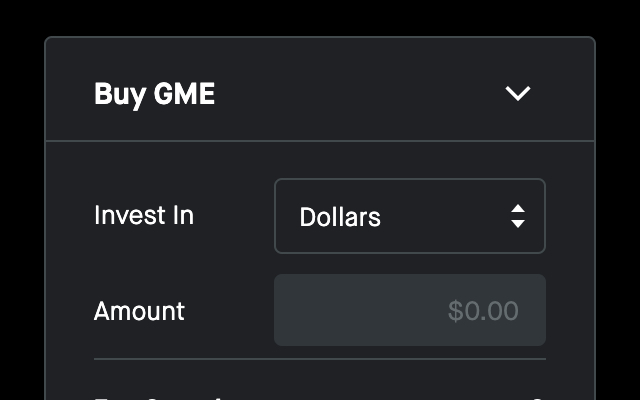The image size is (640, 400).
Task: Click the white downward chevron at top right
Action: [518, 93]
